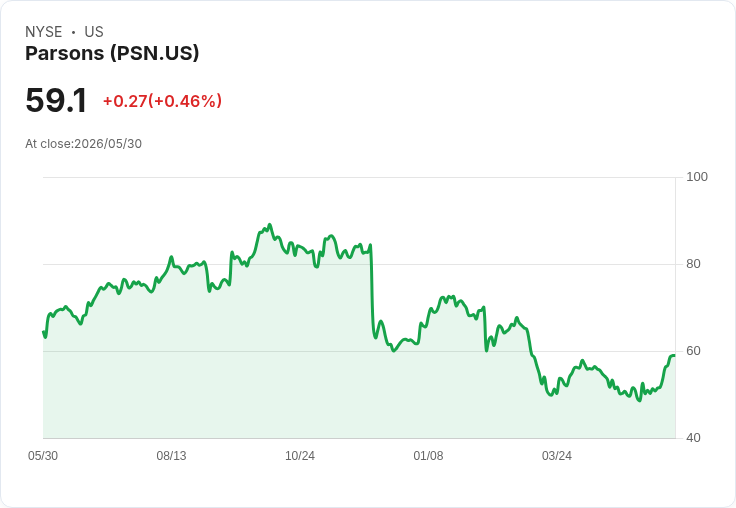The image size is (736, 508).
Task: Click the Parsons (PSN.US) stock title
Action: pyautogui.click(x=112, y=53)
